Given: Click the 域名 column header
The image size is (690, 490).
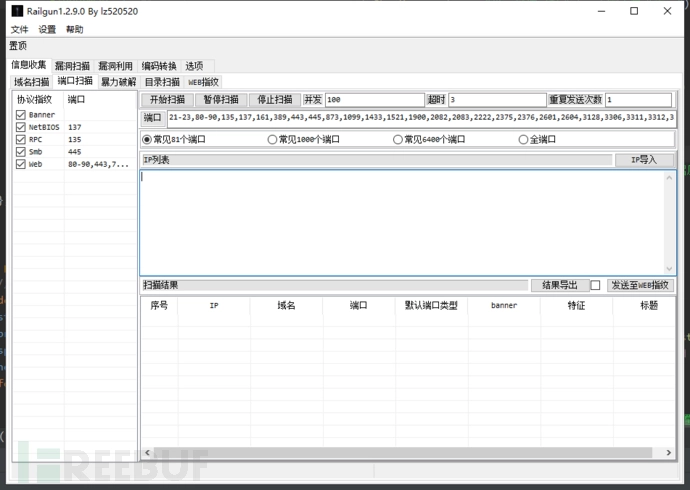Looking at the screenshot, I should 286,305.
